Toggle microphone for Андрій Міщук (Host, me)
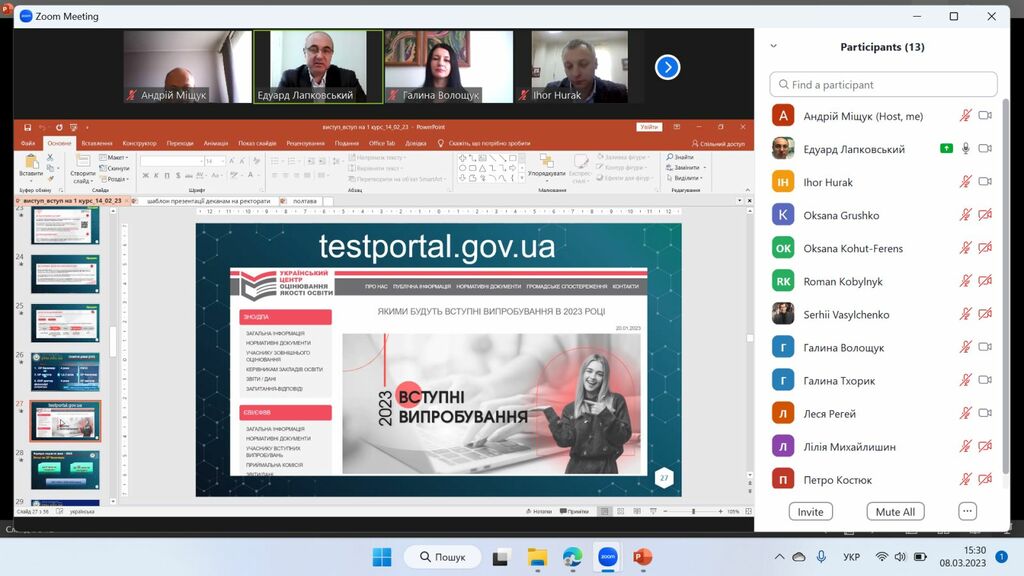Viewport: 1024px width, 576px height. [965, 116]
